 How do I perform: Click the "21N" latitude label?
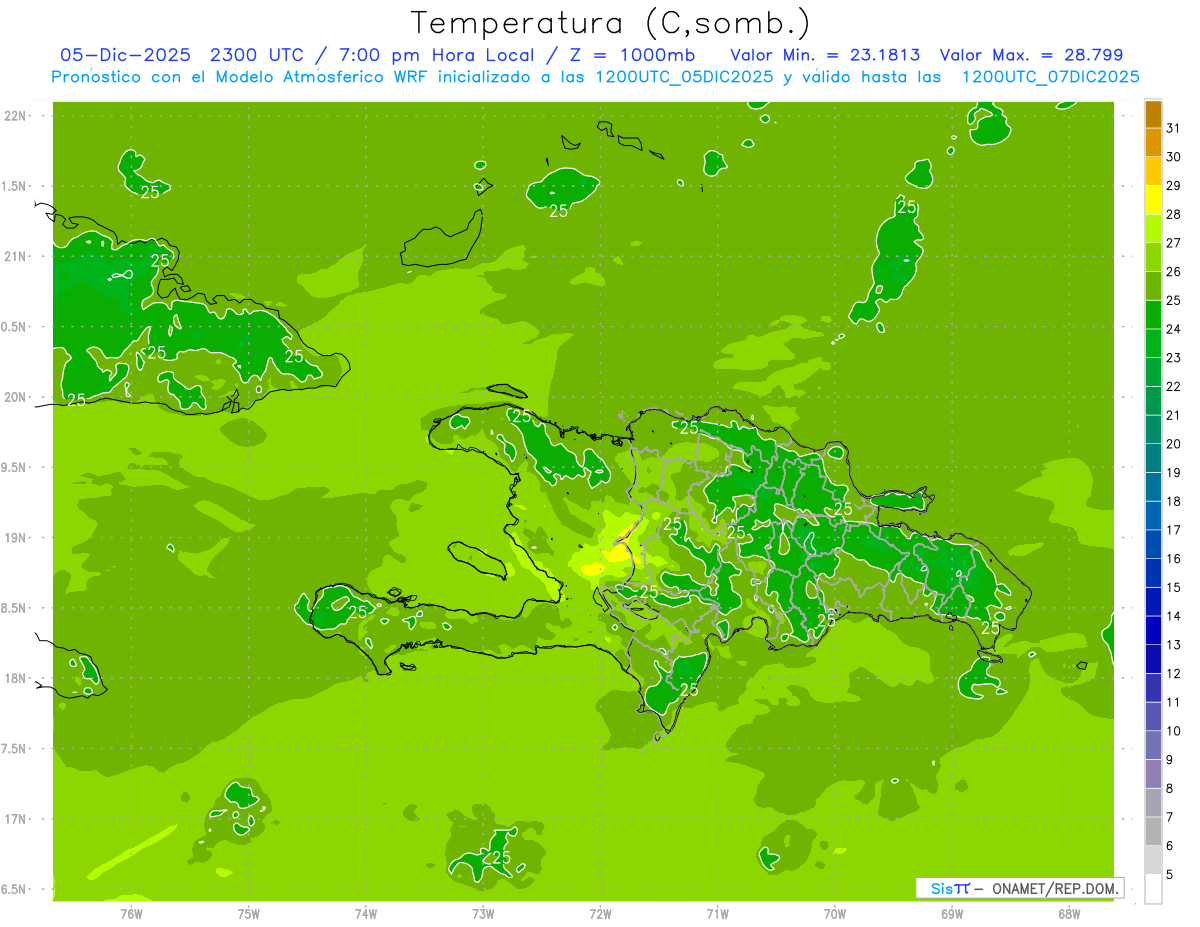15,256
